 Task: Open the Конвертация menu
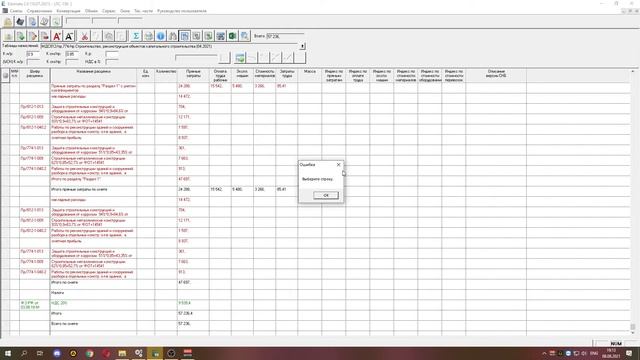(x=68, y=11)
